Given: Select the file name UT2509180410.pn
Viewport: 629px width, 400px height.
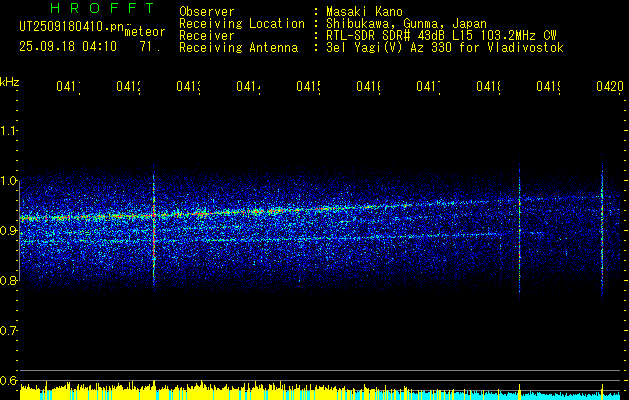Looking at the screenshot, I should [72, 27].
